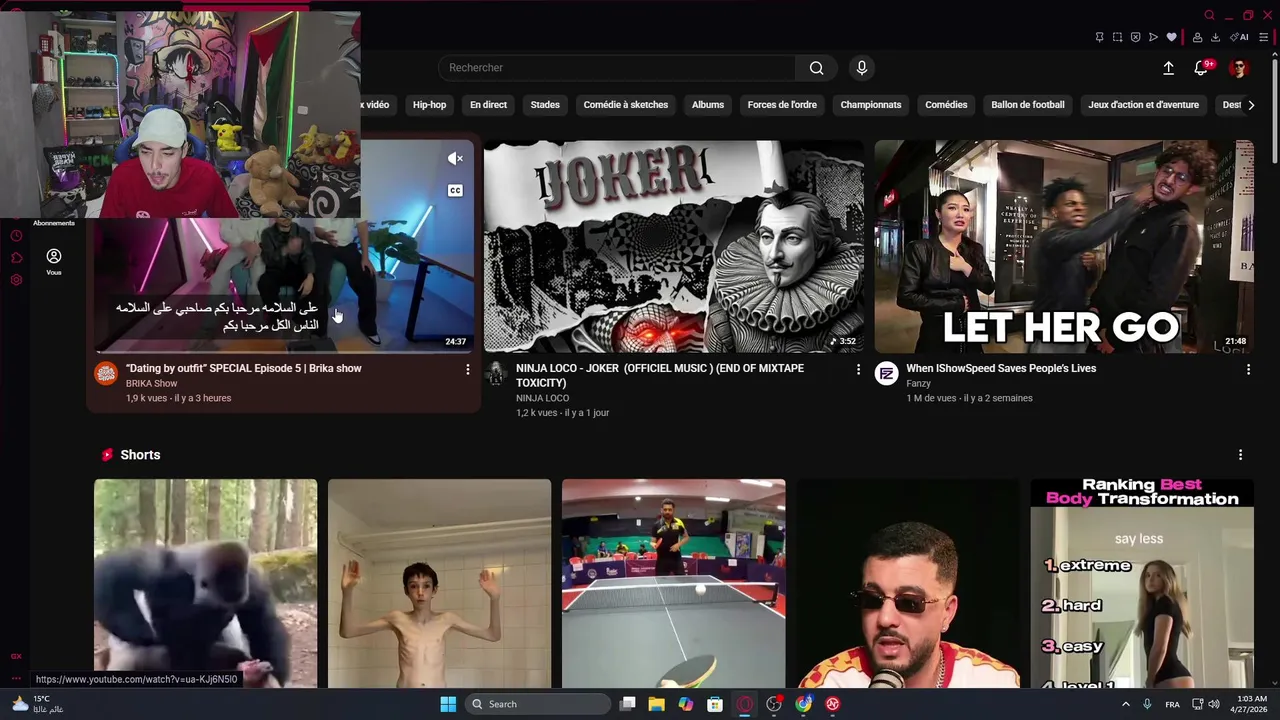Open Opera GX easy setup menu icon
This screenshot has width=1280, height=720.
1264,37
